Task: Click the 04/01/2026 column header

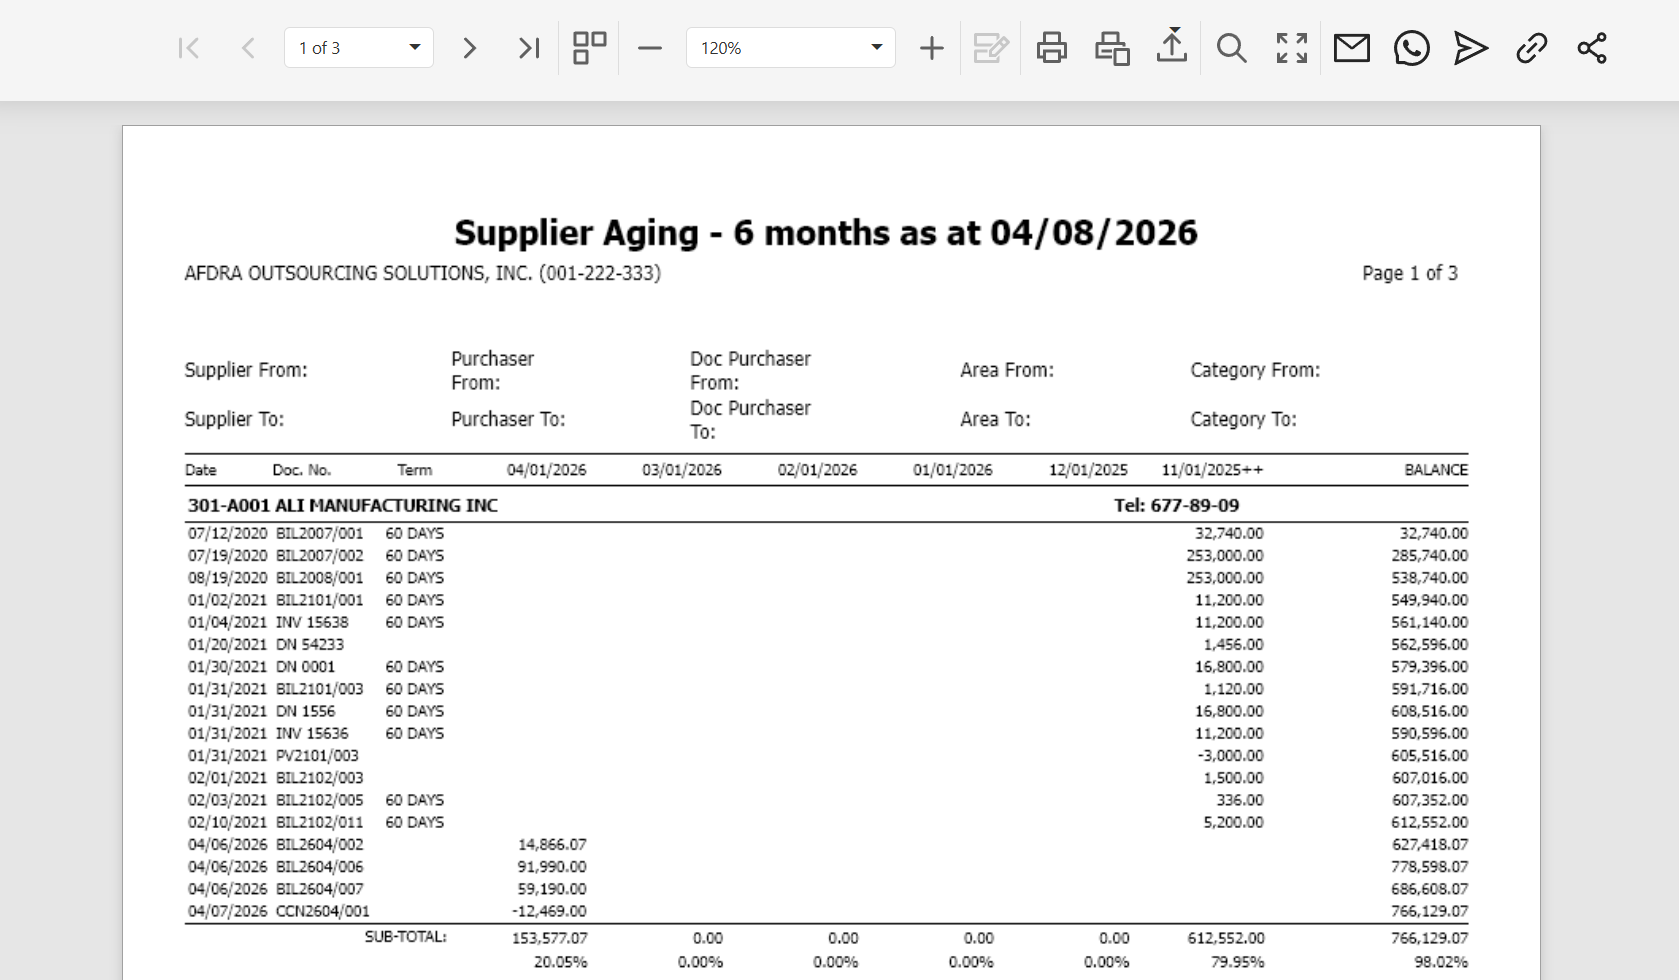Action: pyautogui.click(x=546, y=470)
